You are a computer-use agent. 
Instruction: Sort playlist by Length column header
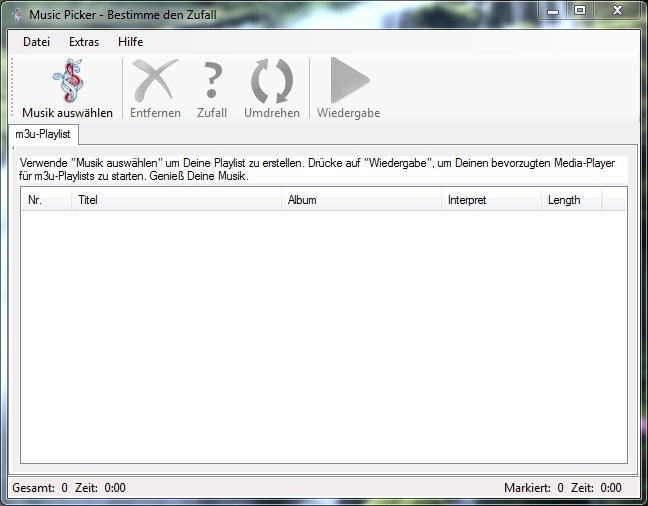(x=571, y=200)
